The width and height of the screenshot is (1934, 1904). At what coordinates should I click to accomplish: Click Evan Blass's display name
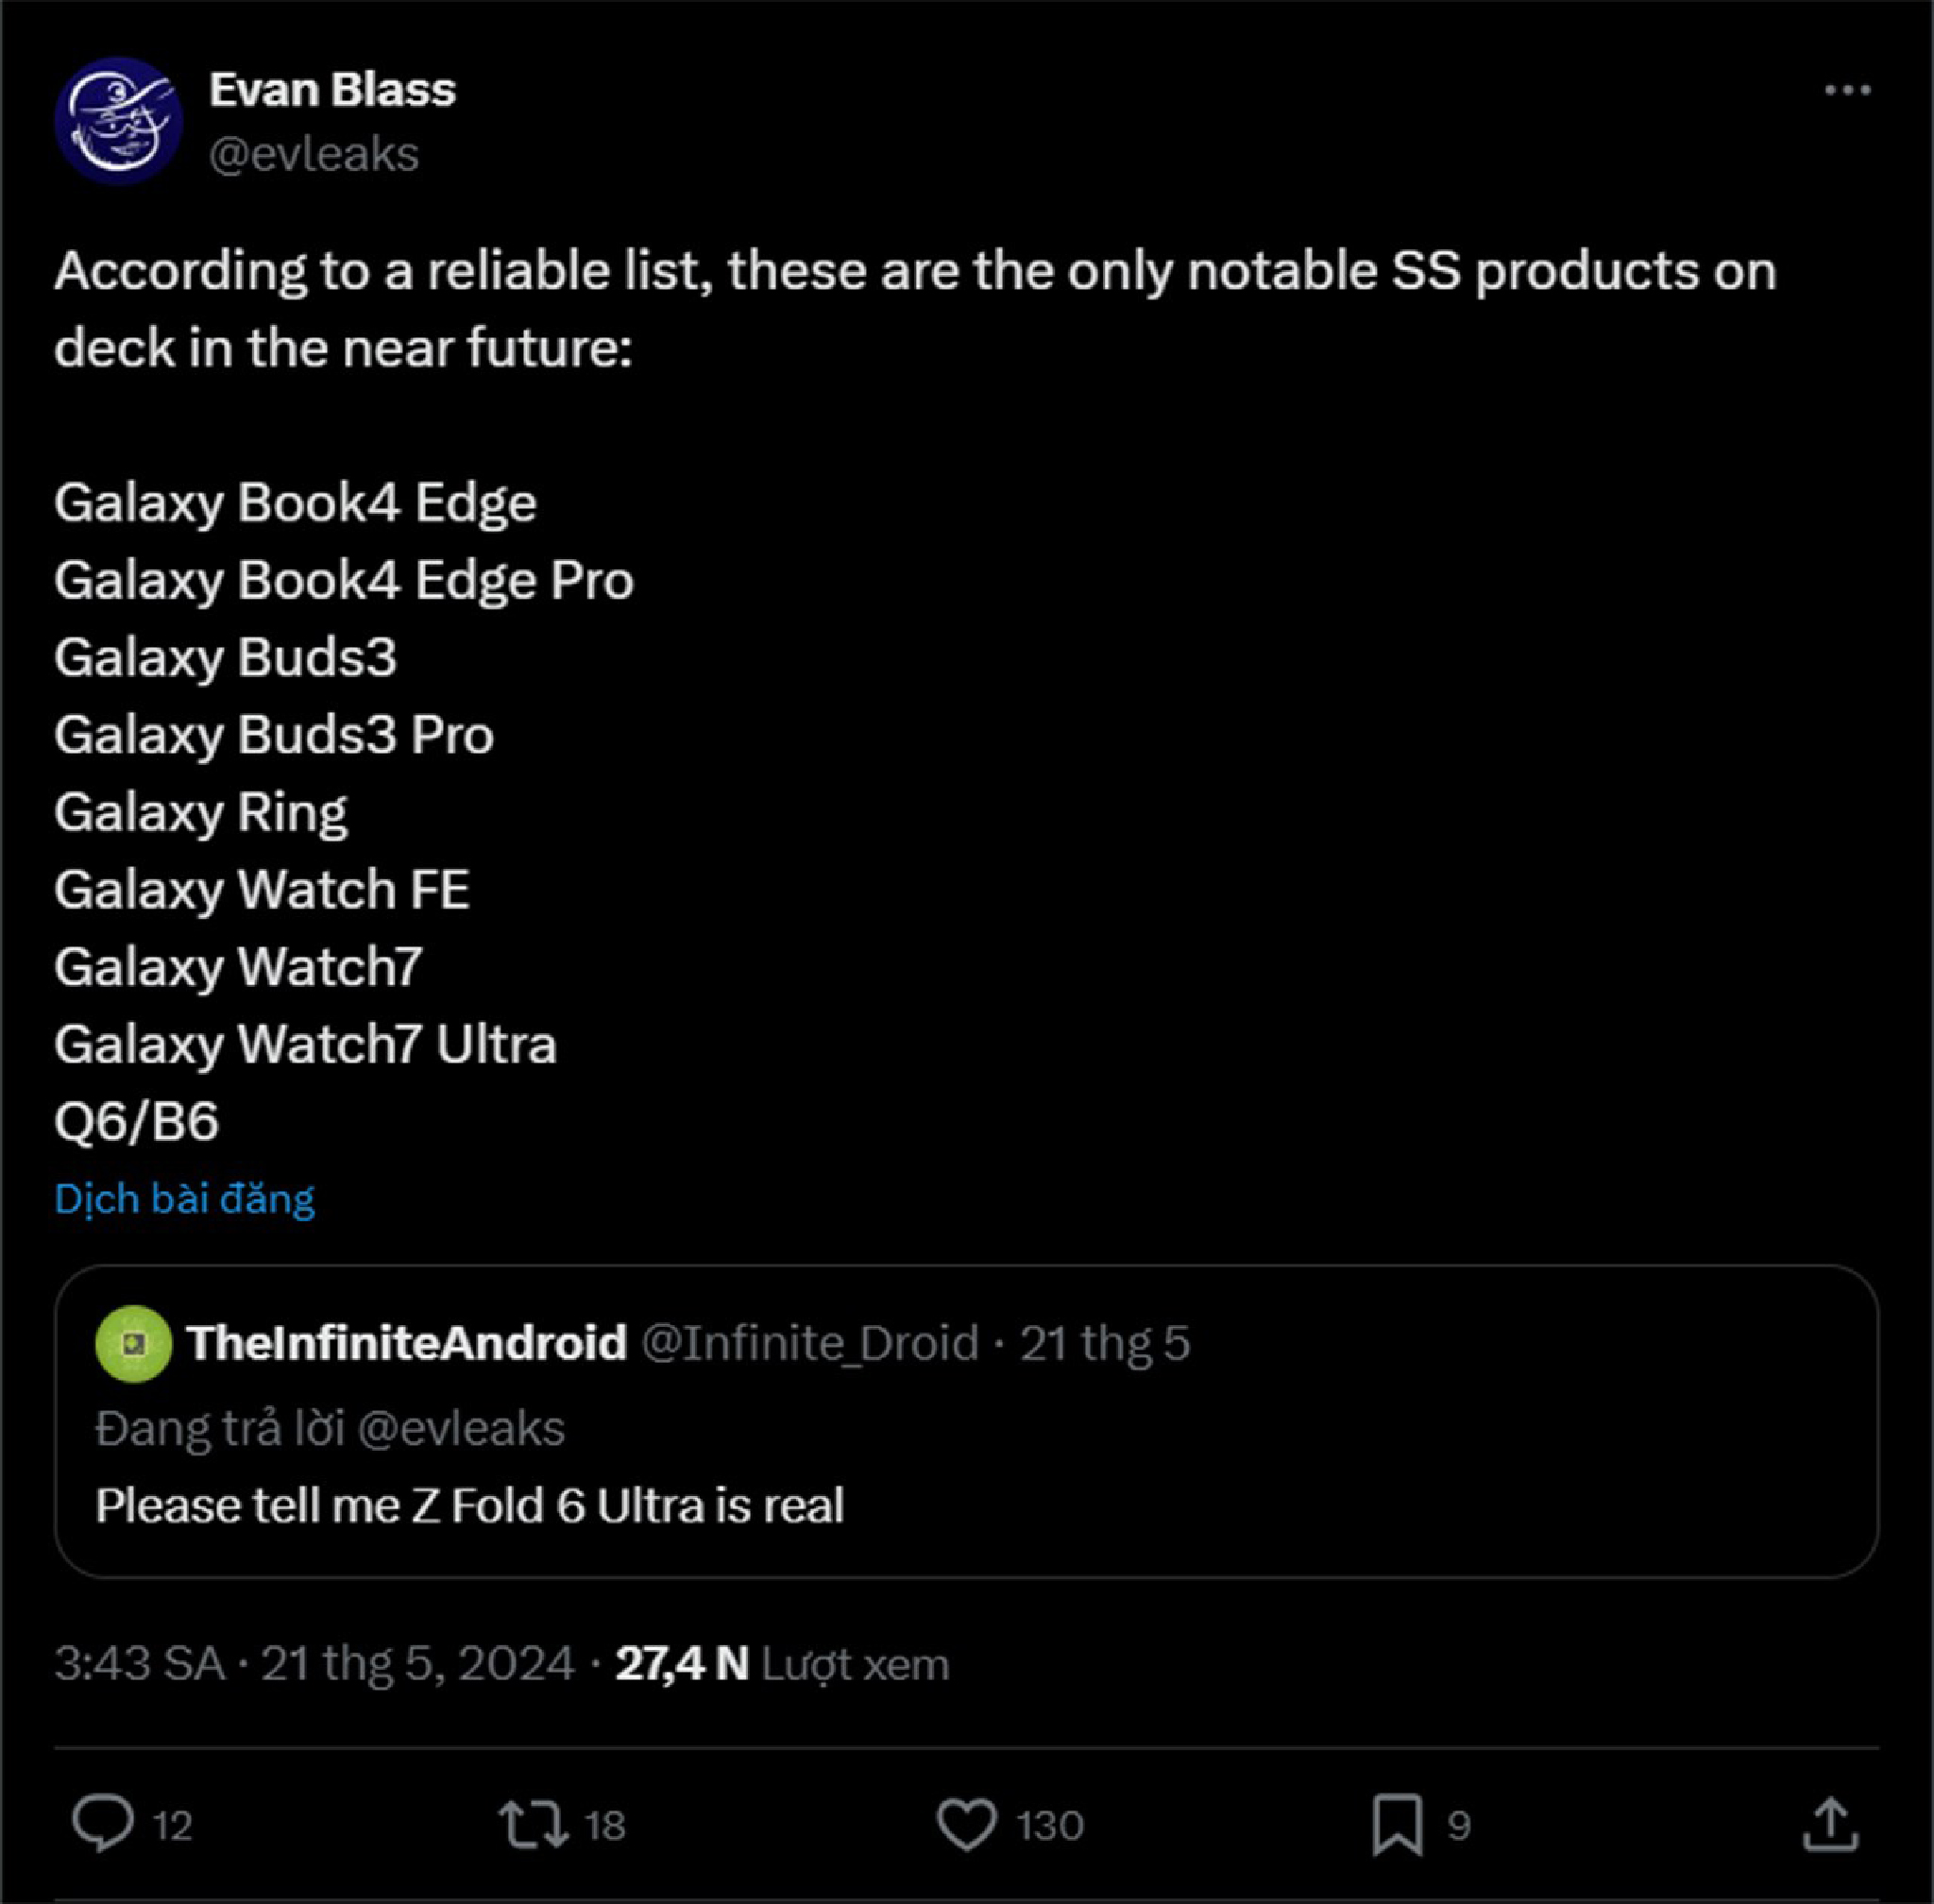tap(332, 88)
